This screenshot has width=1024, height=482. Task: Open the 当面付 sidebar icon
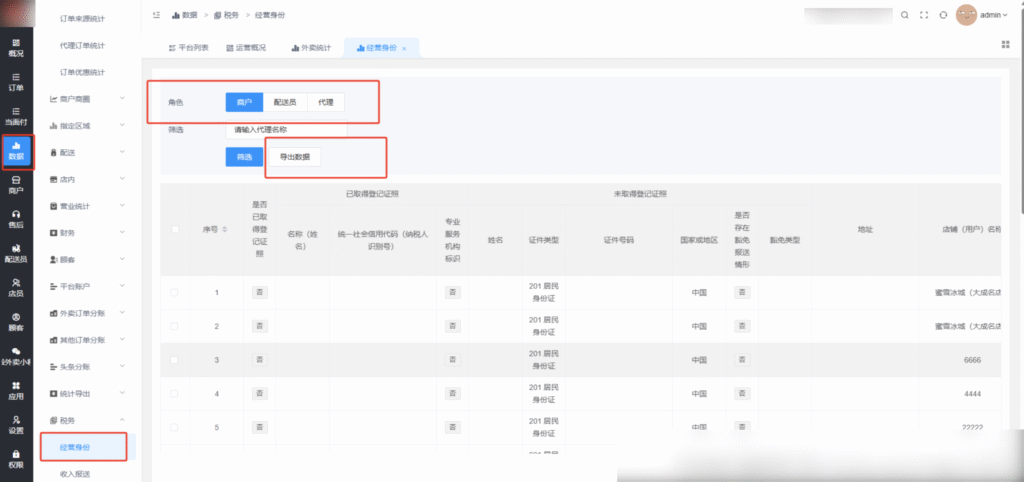16,116
